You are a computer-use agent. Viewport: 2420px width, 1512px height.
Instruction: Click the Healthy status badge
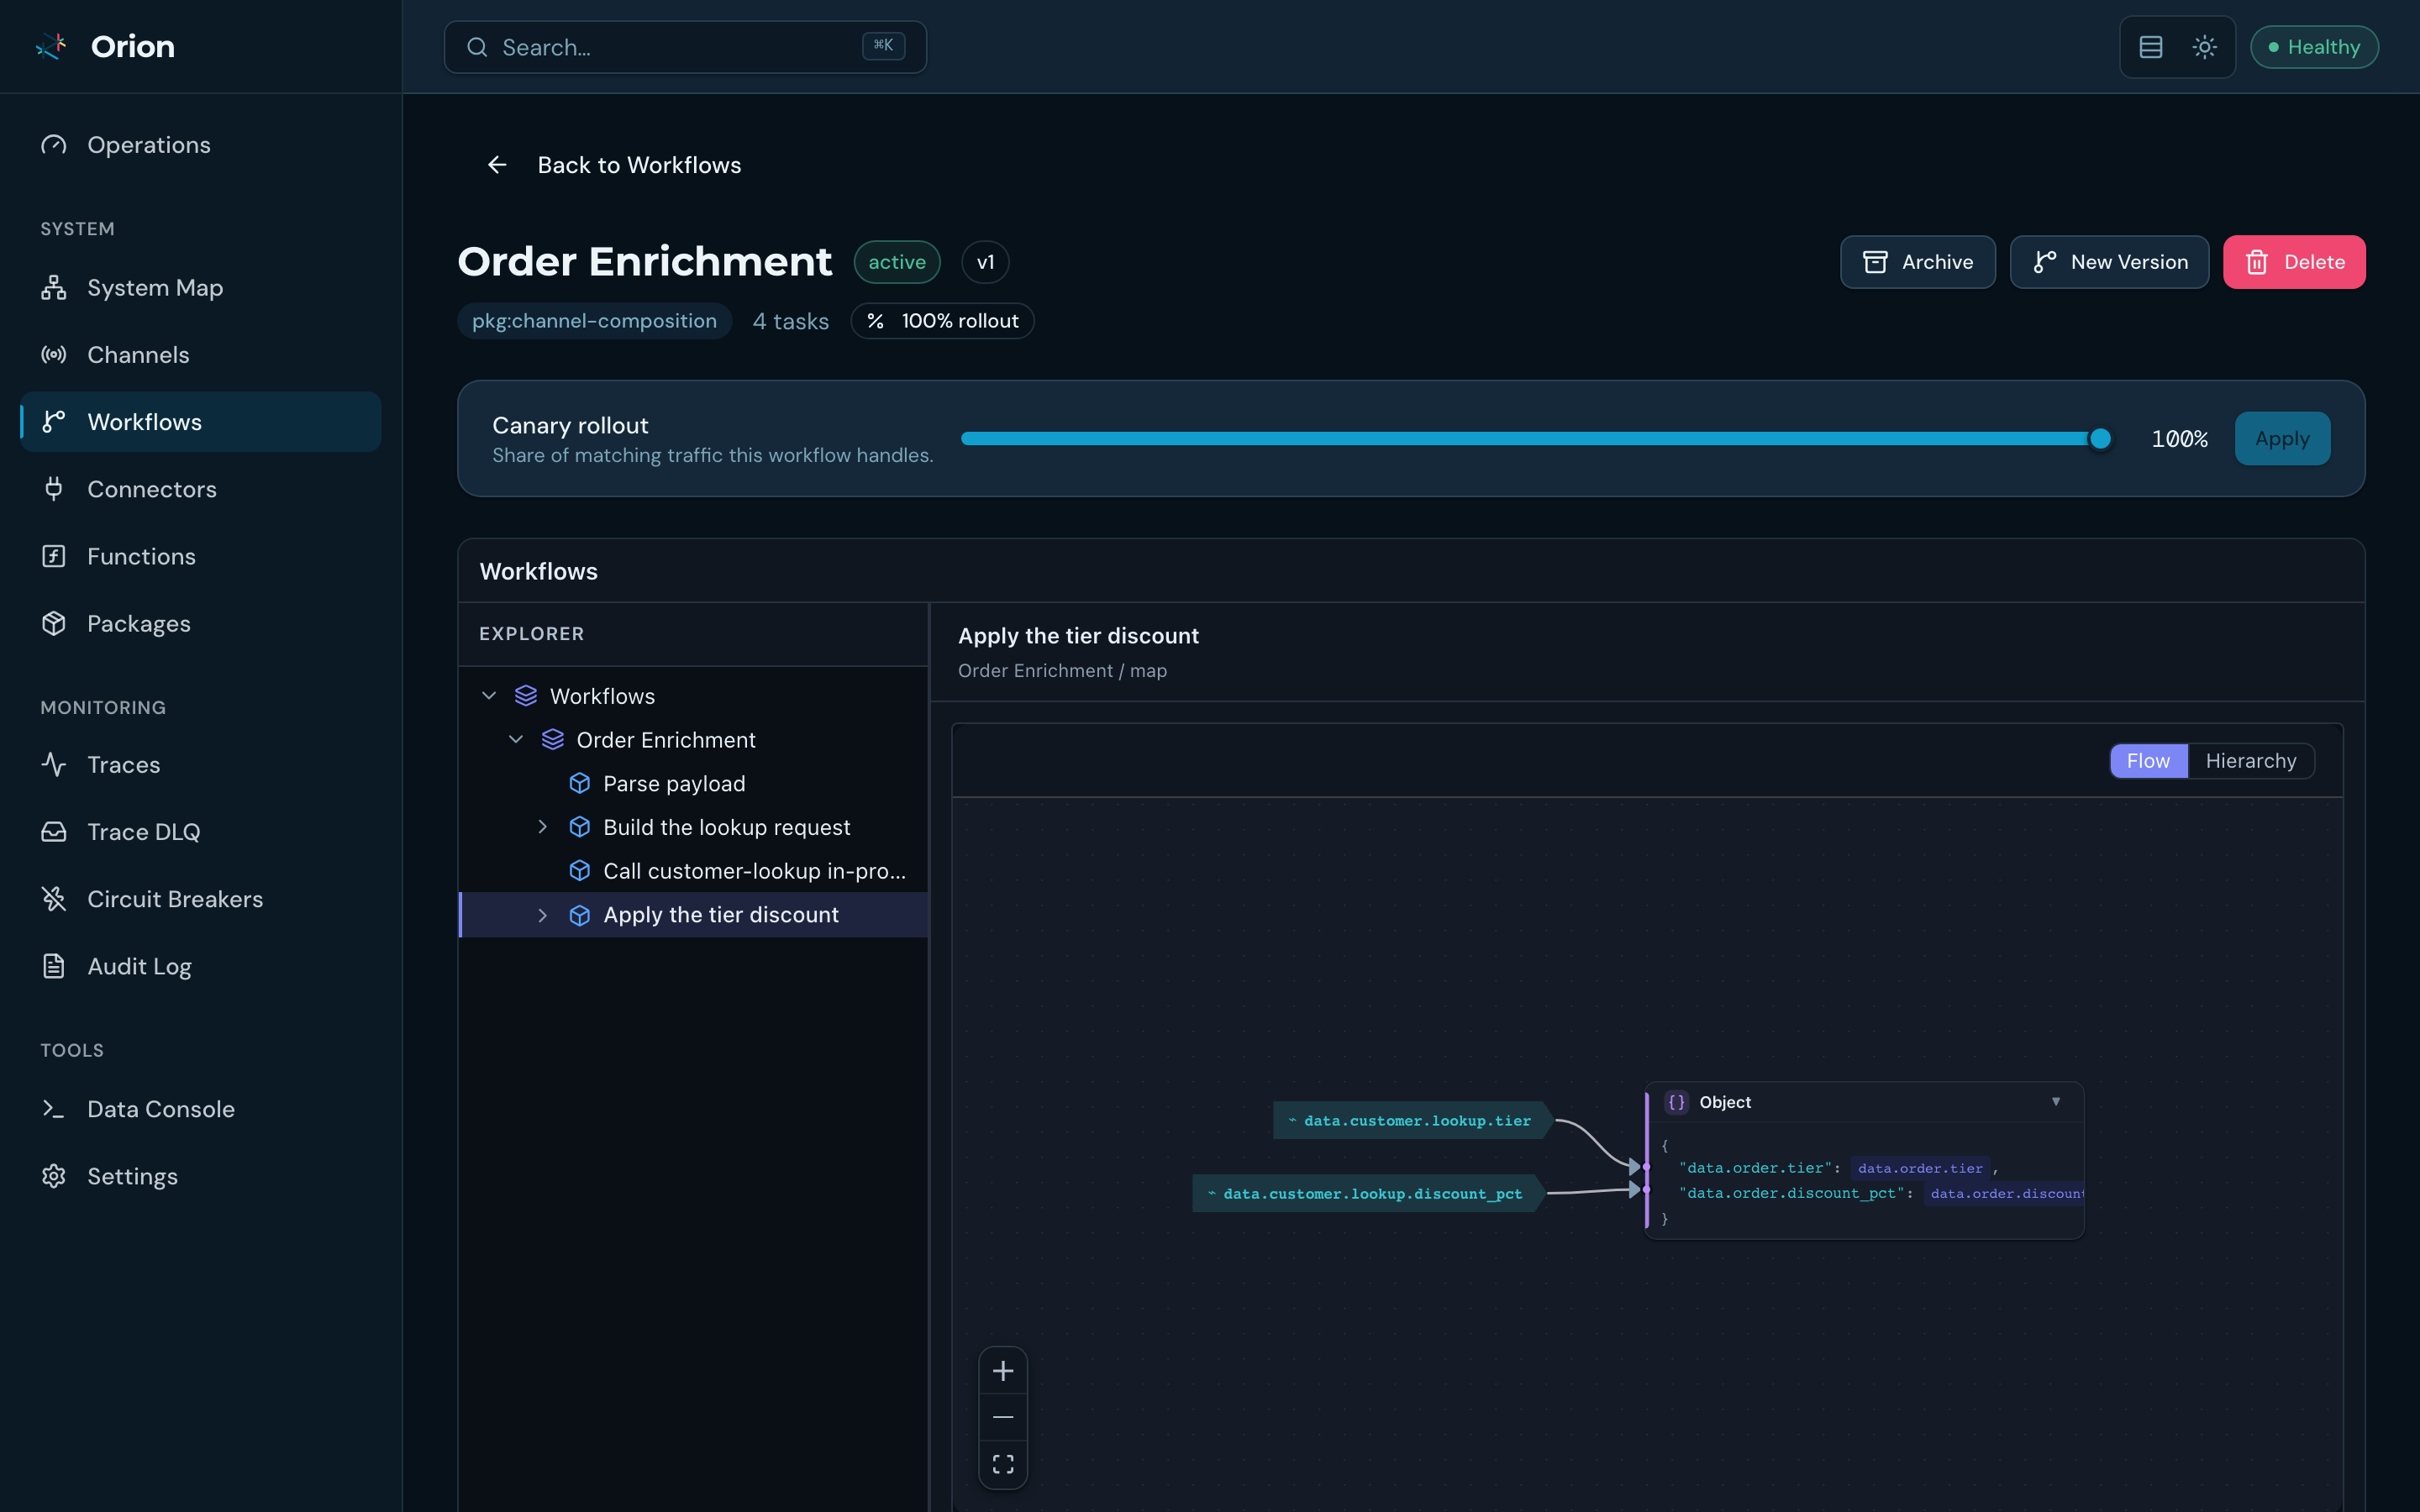point(2313,47)
